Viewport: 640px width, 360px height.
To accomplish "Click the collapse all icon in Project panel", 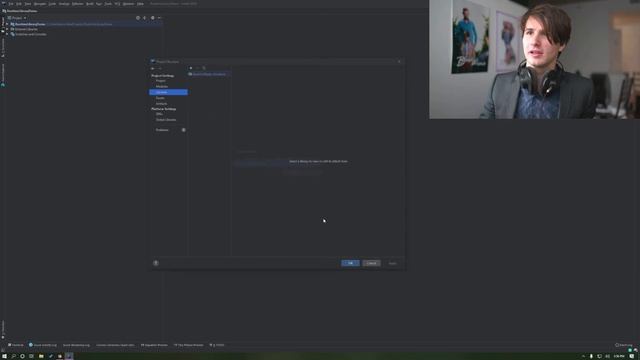I will (144, 18).
